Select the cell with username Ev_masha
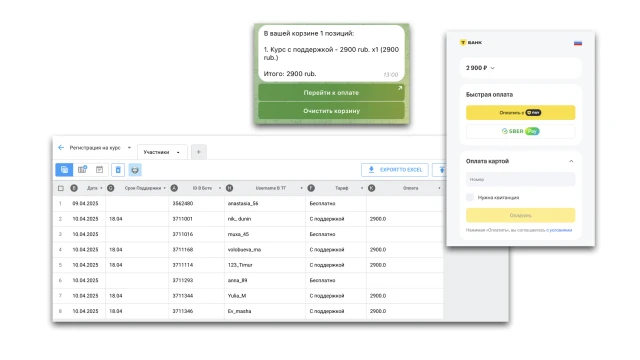This screenshot has height=360, width=640. [x=264, y=311]
